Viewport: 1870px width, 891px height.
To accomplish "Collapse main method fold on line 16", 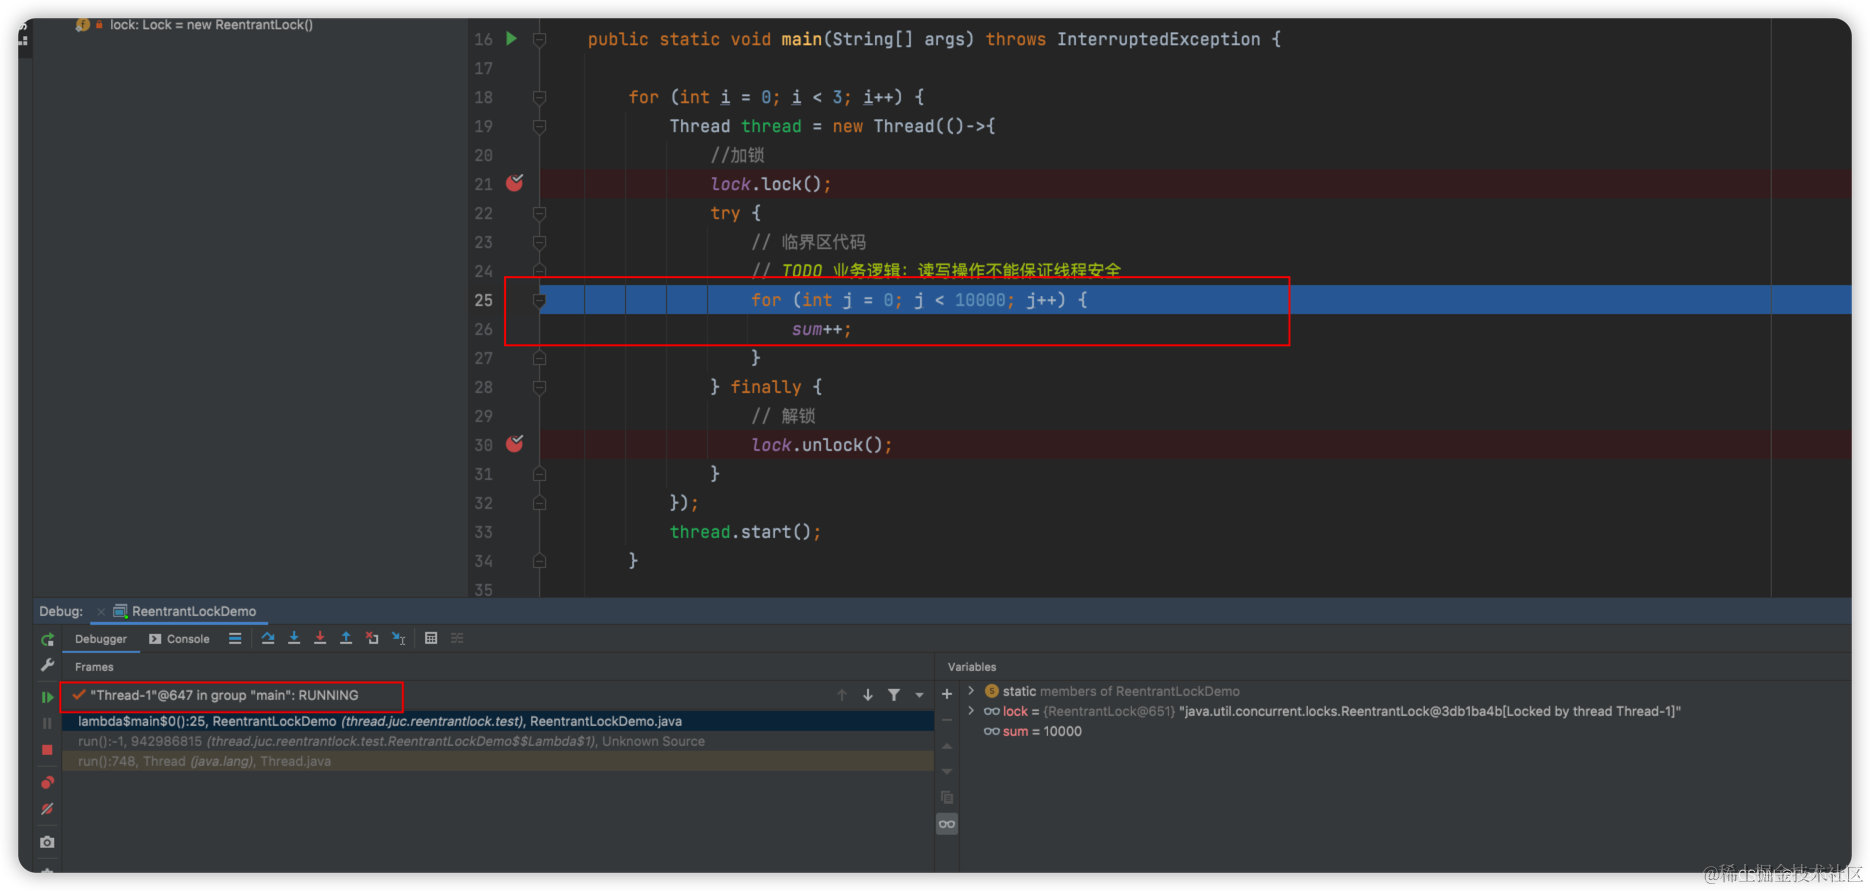I will point(539,39).
